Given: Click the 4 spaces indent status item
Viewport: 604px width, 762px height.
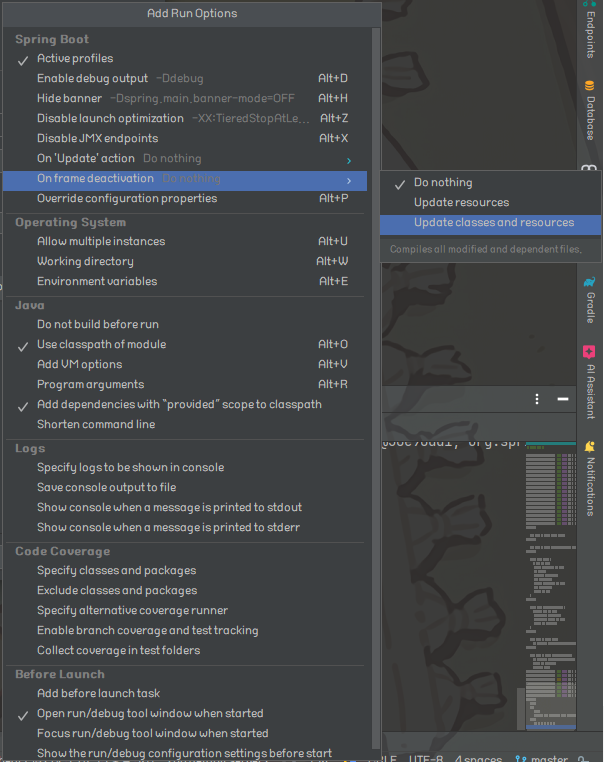Looking at the screenshot, I should [478, 758].
